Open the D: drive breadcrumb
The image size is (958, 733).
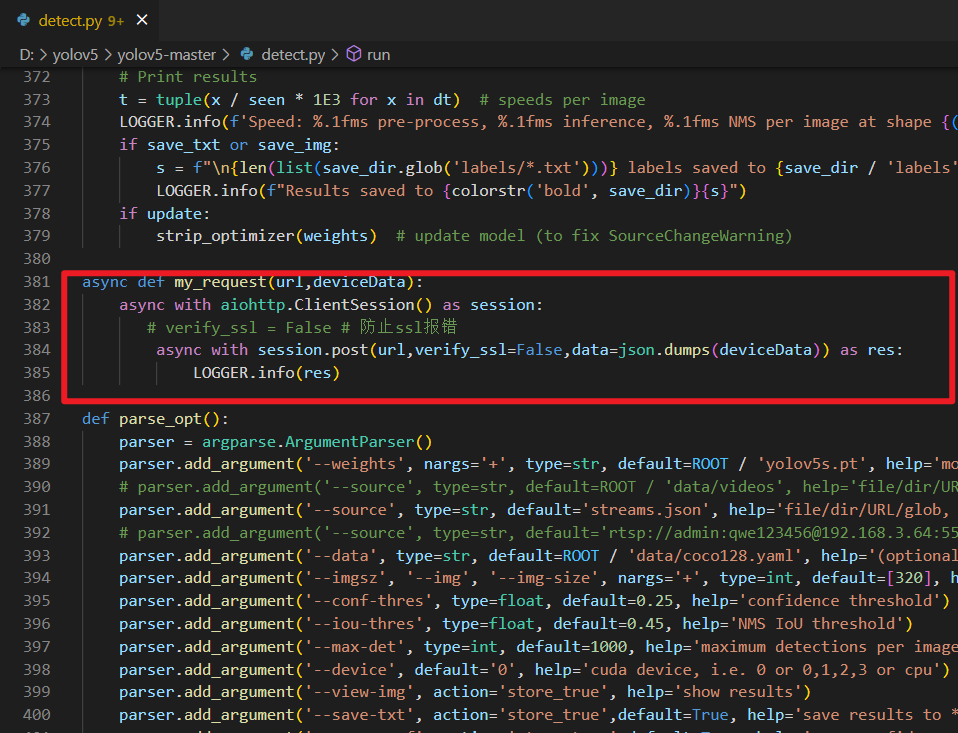tap(27, 54)
